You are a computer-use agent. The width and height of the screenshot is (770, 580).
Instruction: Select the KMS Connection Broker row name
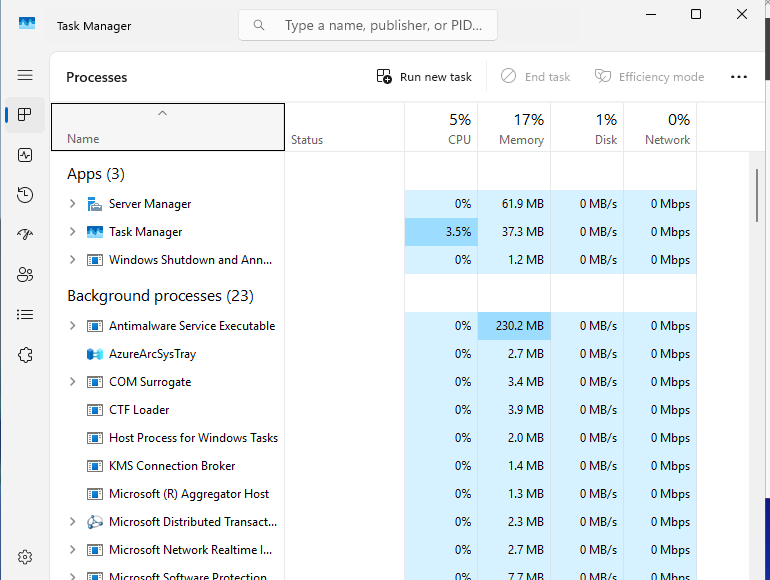tap(172, 466)
